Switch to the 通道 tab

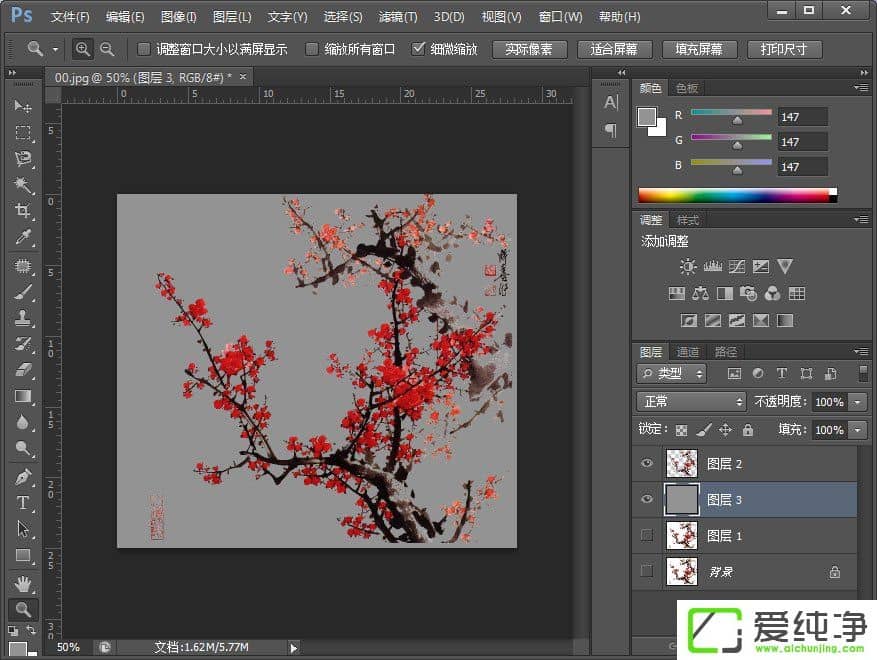688,352
